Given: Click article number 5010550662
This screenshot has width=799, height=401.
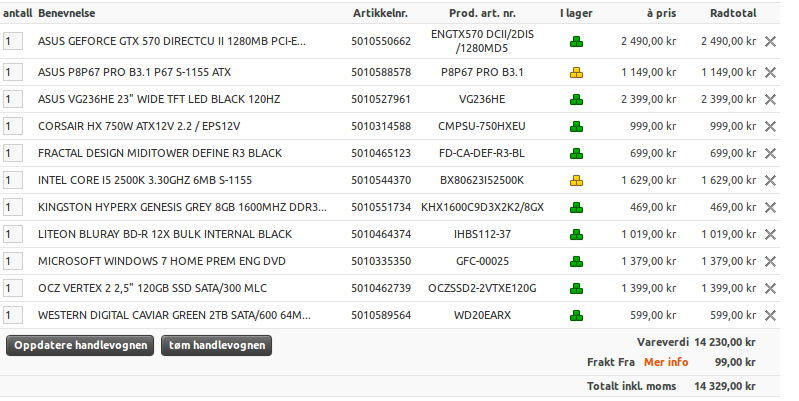Looking at the screenshot, I should coord(381,41).
